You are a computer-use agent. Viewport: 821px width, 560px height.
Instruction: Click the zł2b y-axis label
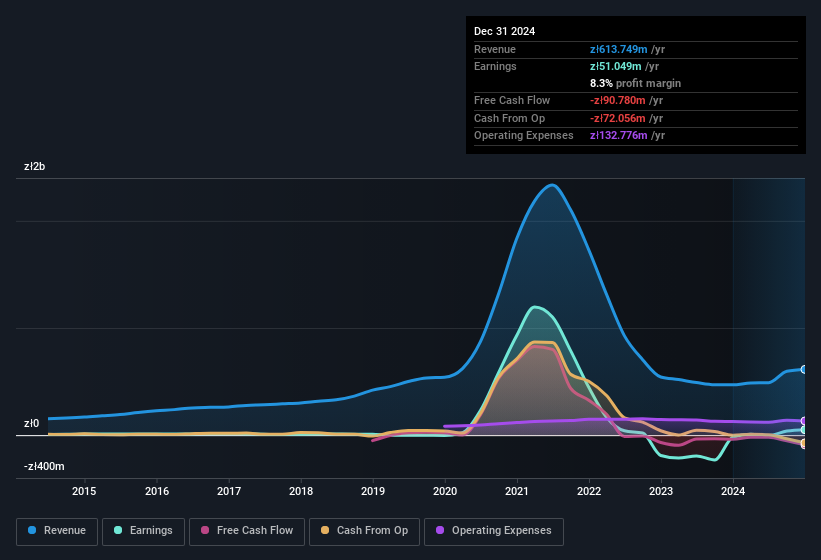35,166
